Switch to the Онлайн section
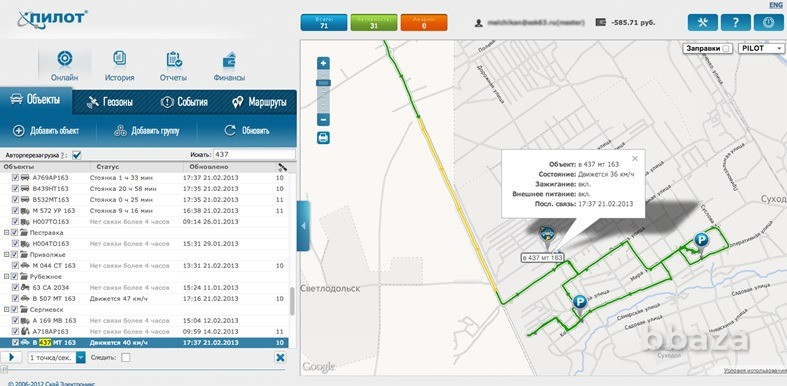The height and width of the screenshot is (386, 787). click(65, 66)
